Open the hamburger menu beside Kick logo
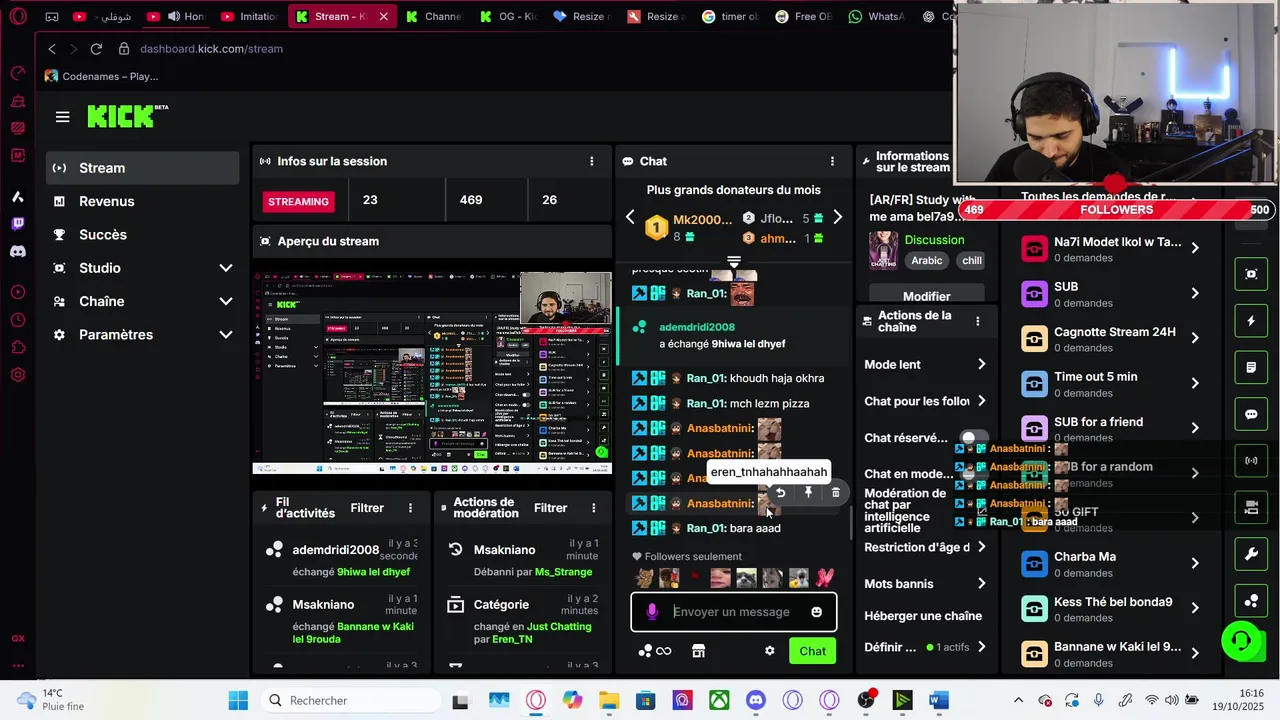Image resolution: width=1280 pixels, height=720 pixels. (62, 117)
